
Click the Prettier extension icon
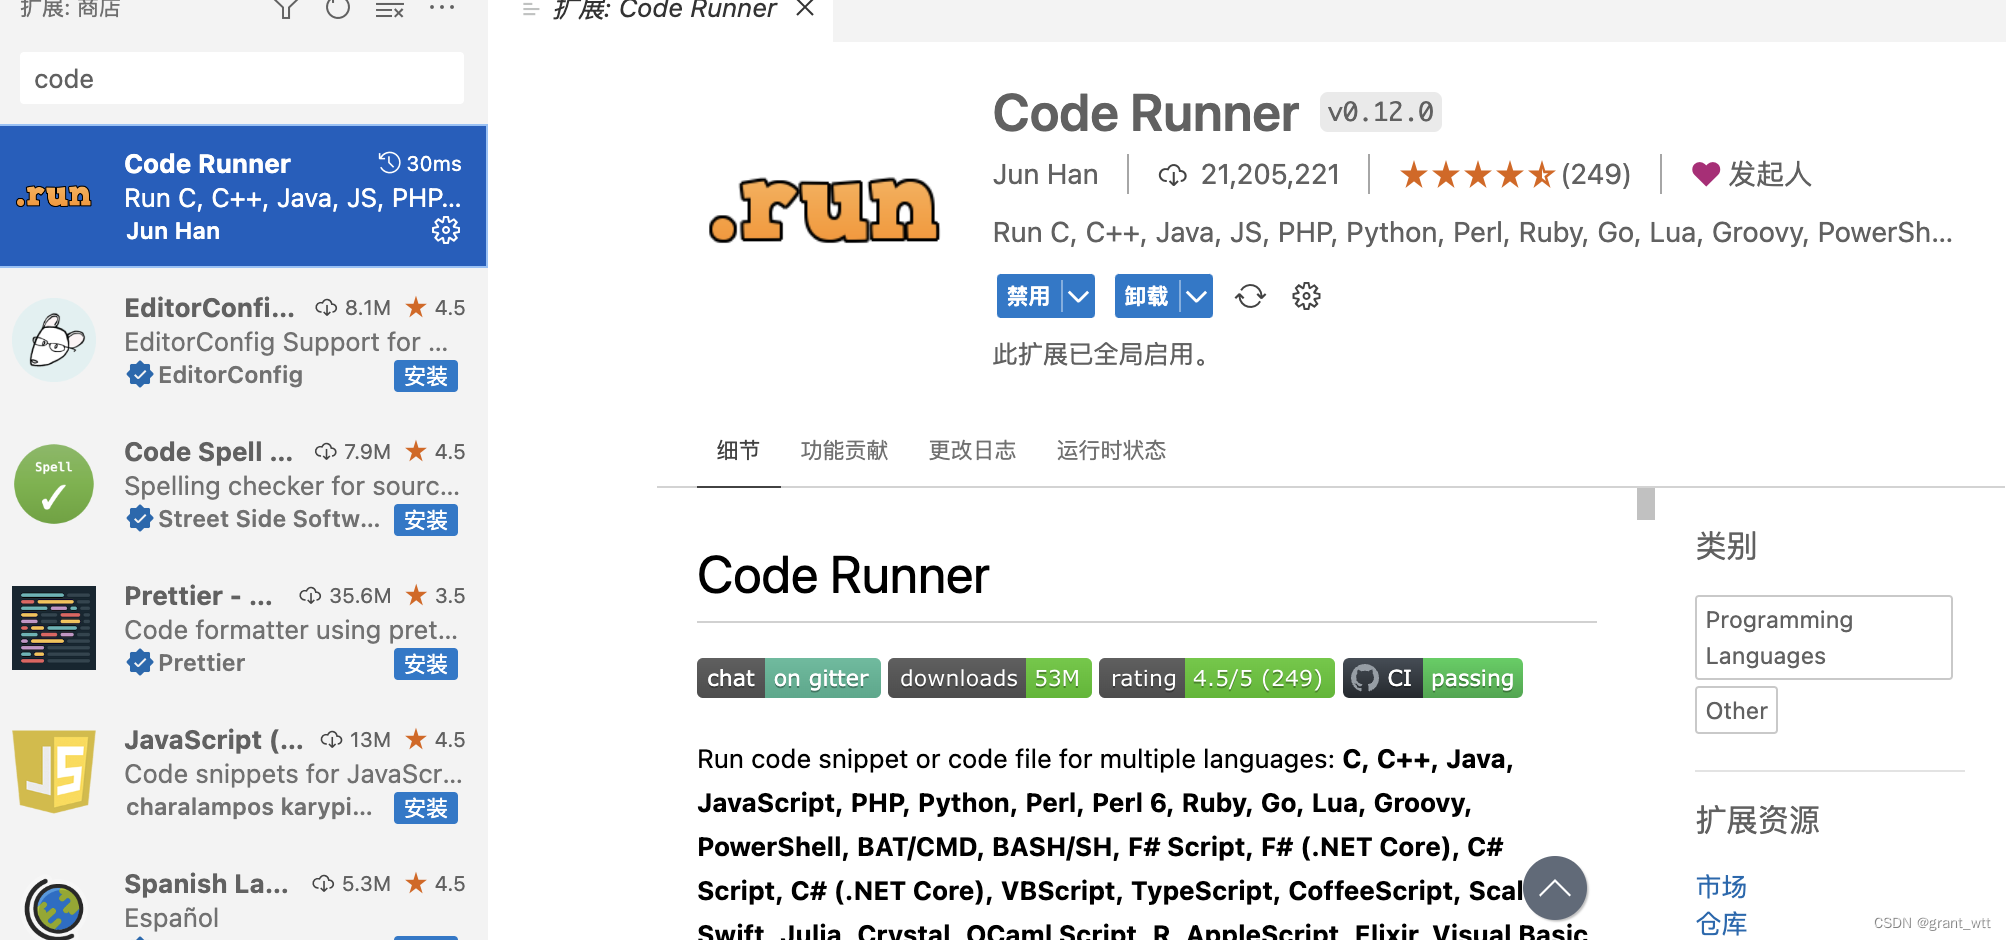(x=54, y=628)
